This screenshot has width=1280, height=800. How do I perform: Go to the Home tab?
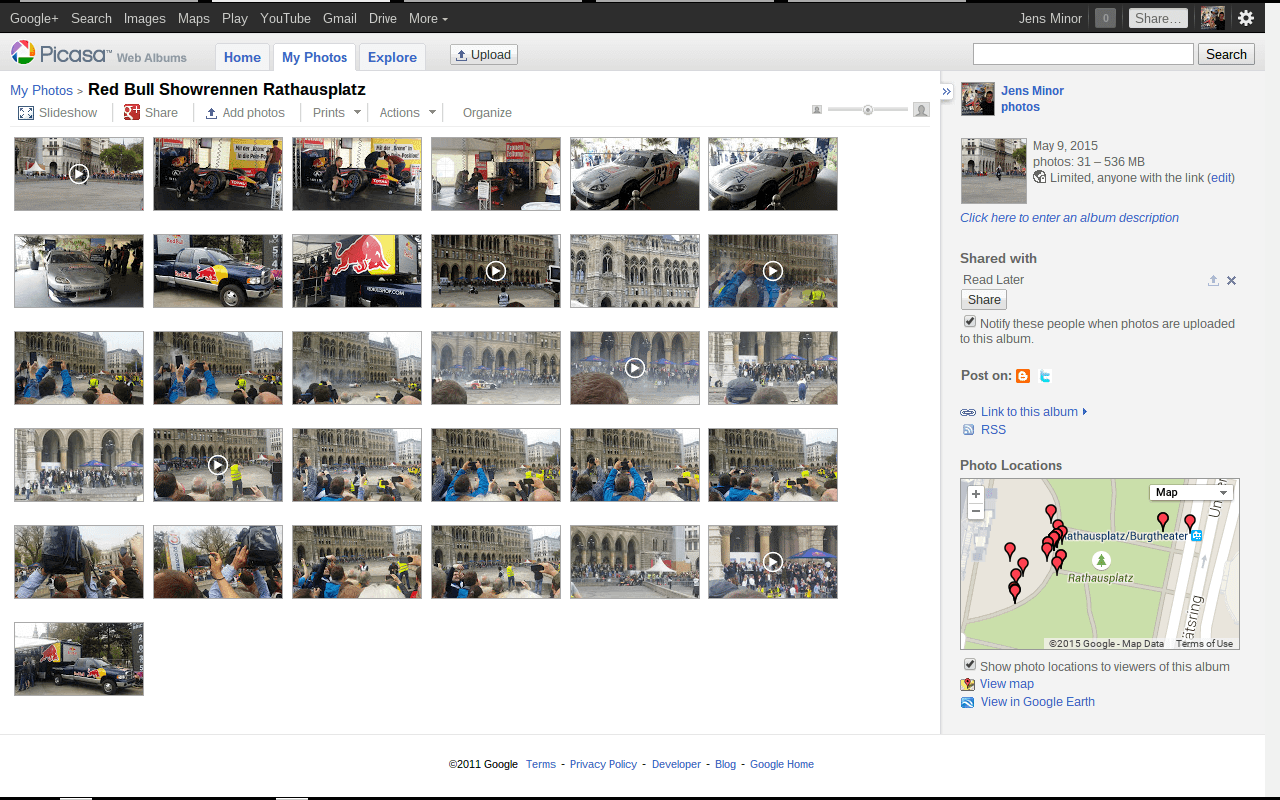tap(242, 57)
